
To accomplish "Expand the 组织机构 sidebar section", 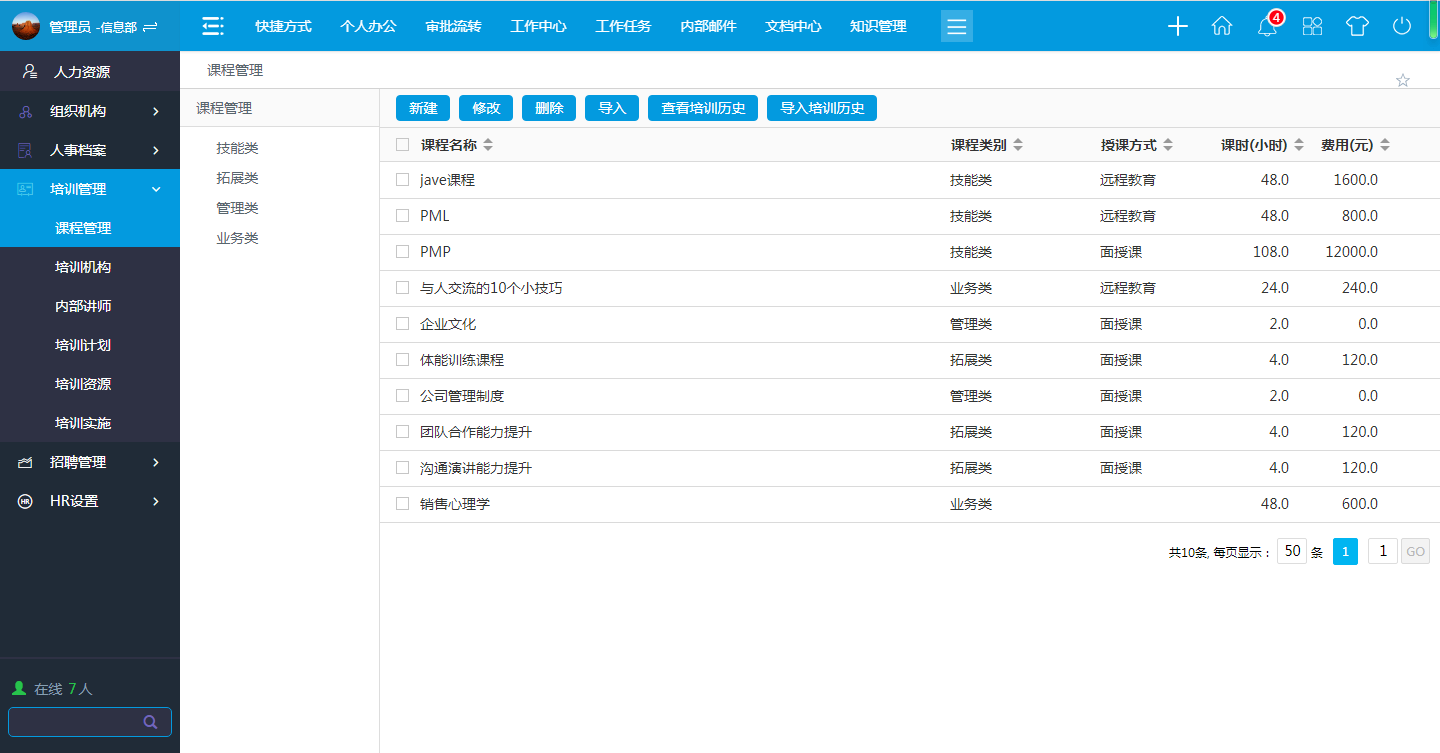I will point(156,111).
